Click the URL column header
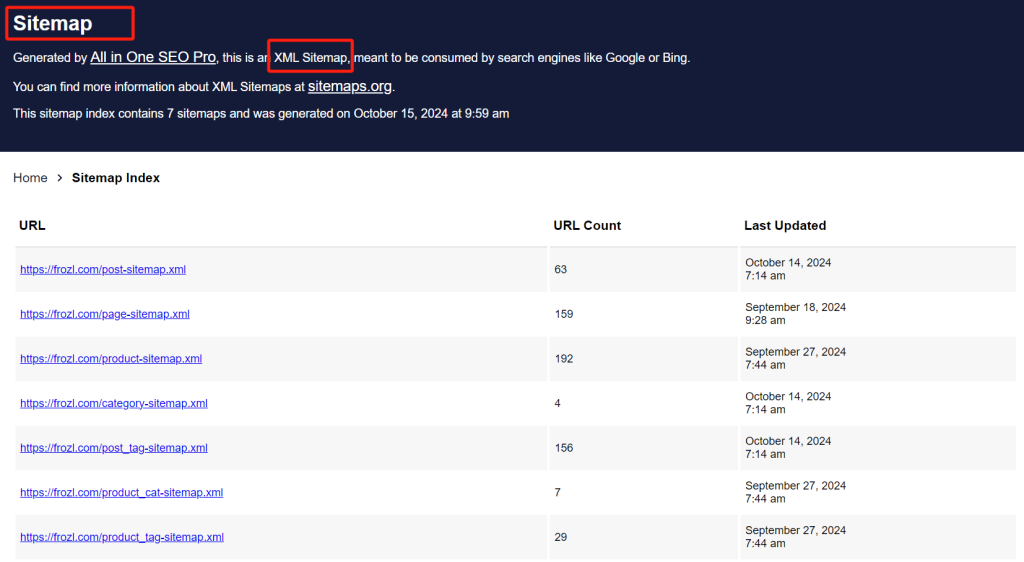Viewport: 1024px width, 562px height. (x=32, y=226)
